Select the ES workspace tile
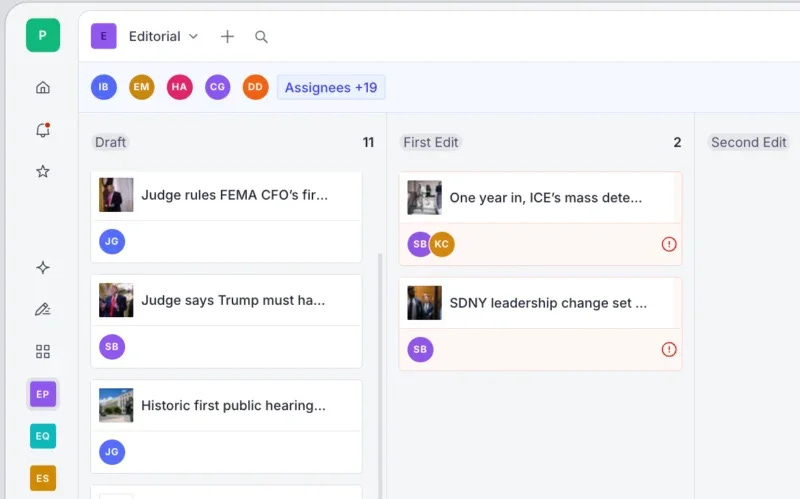 click(43, 478)
